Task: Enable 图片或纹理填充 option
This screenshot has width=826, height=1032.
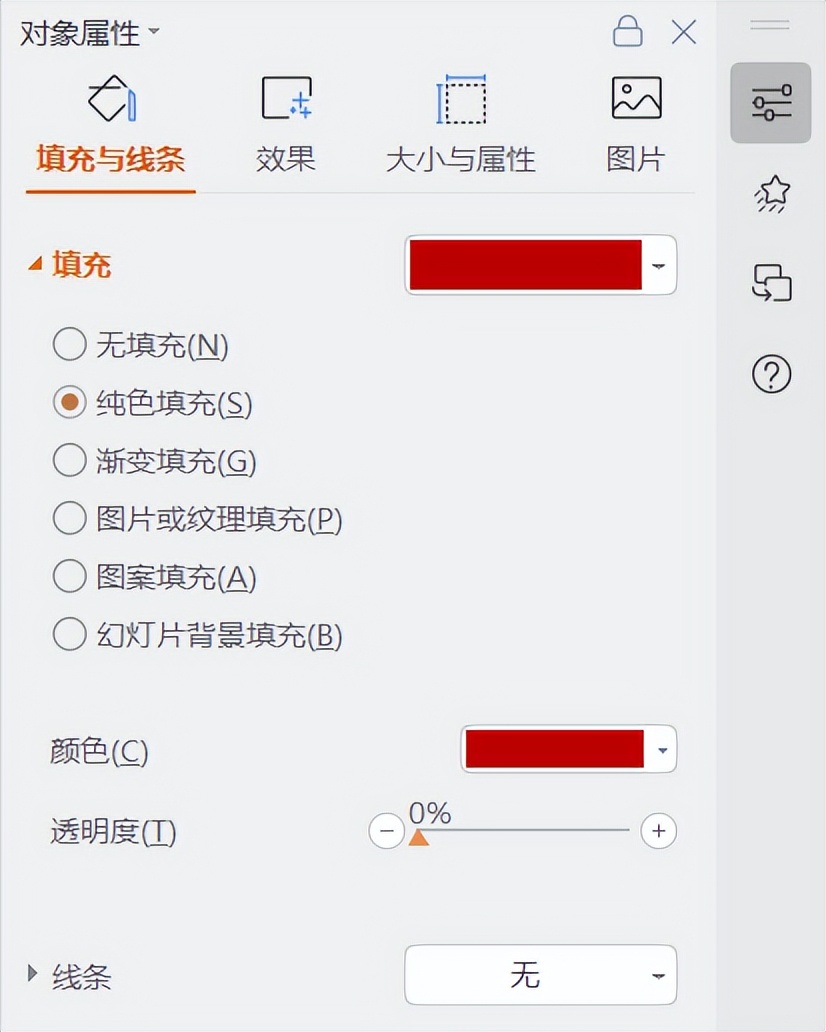Action: [69, 519]
